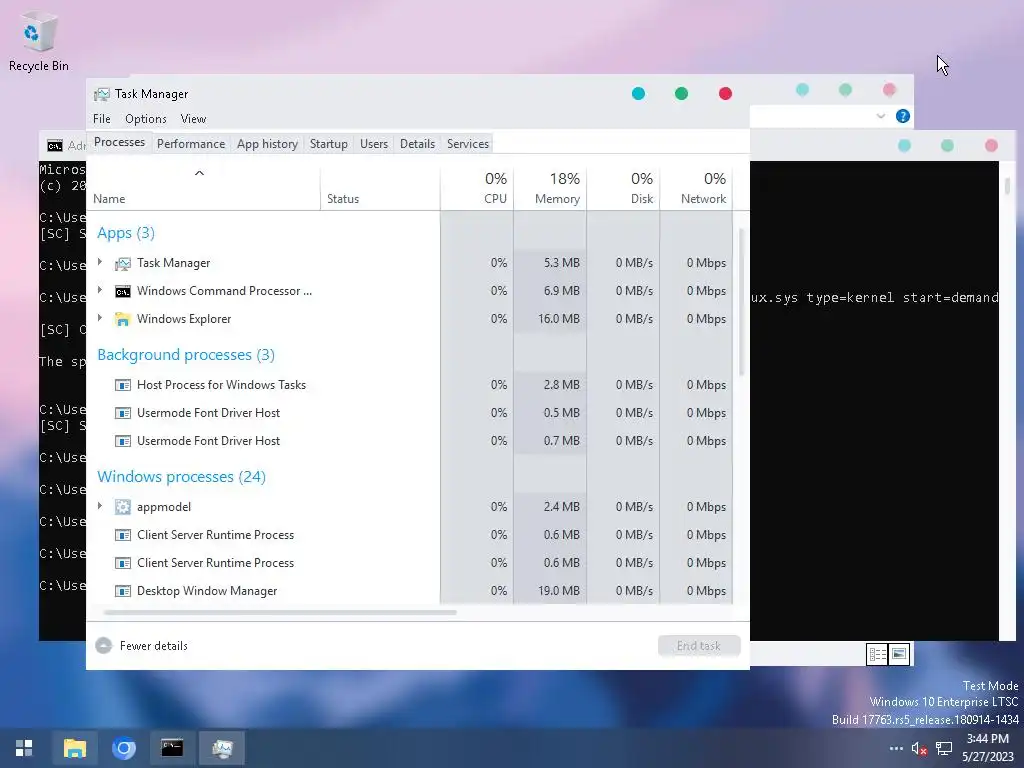Screen dimensions: 1024x768
Task: Launch the browser from the taskbar
Action: [x=123, y=748]
